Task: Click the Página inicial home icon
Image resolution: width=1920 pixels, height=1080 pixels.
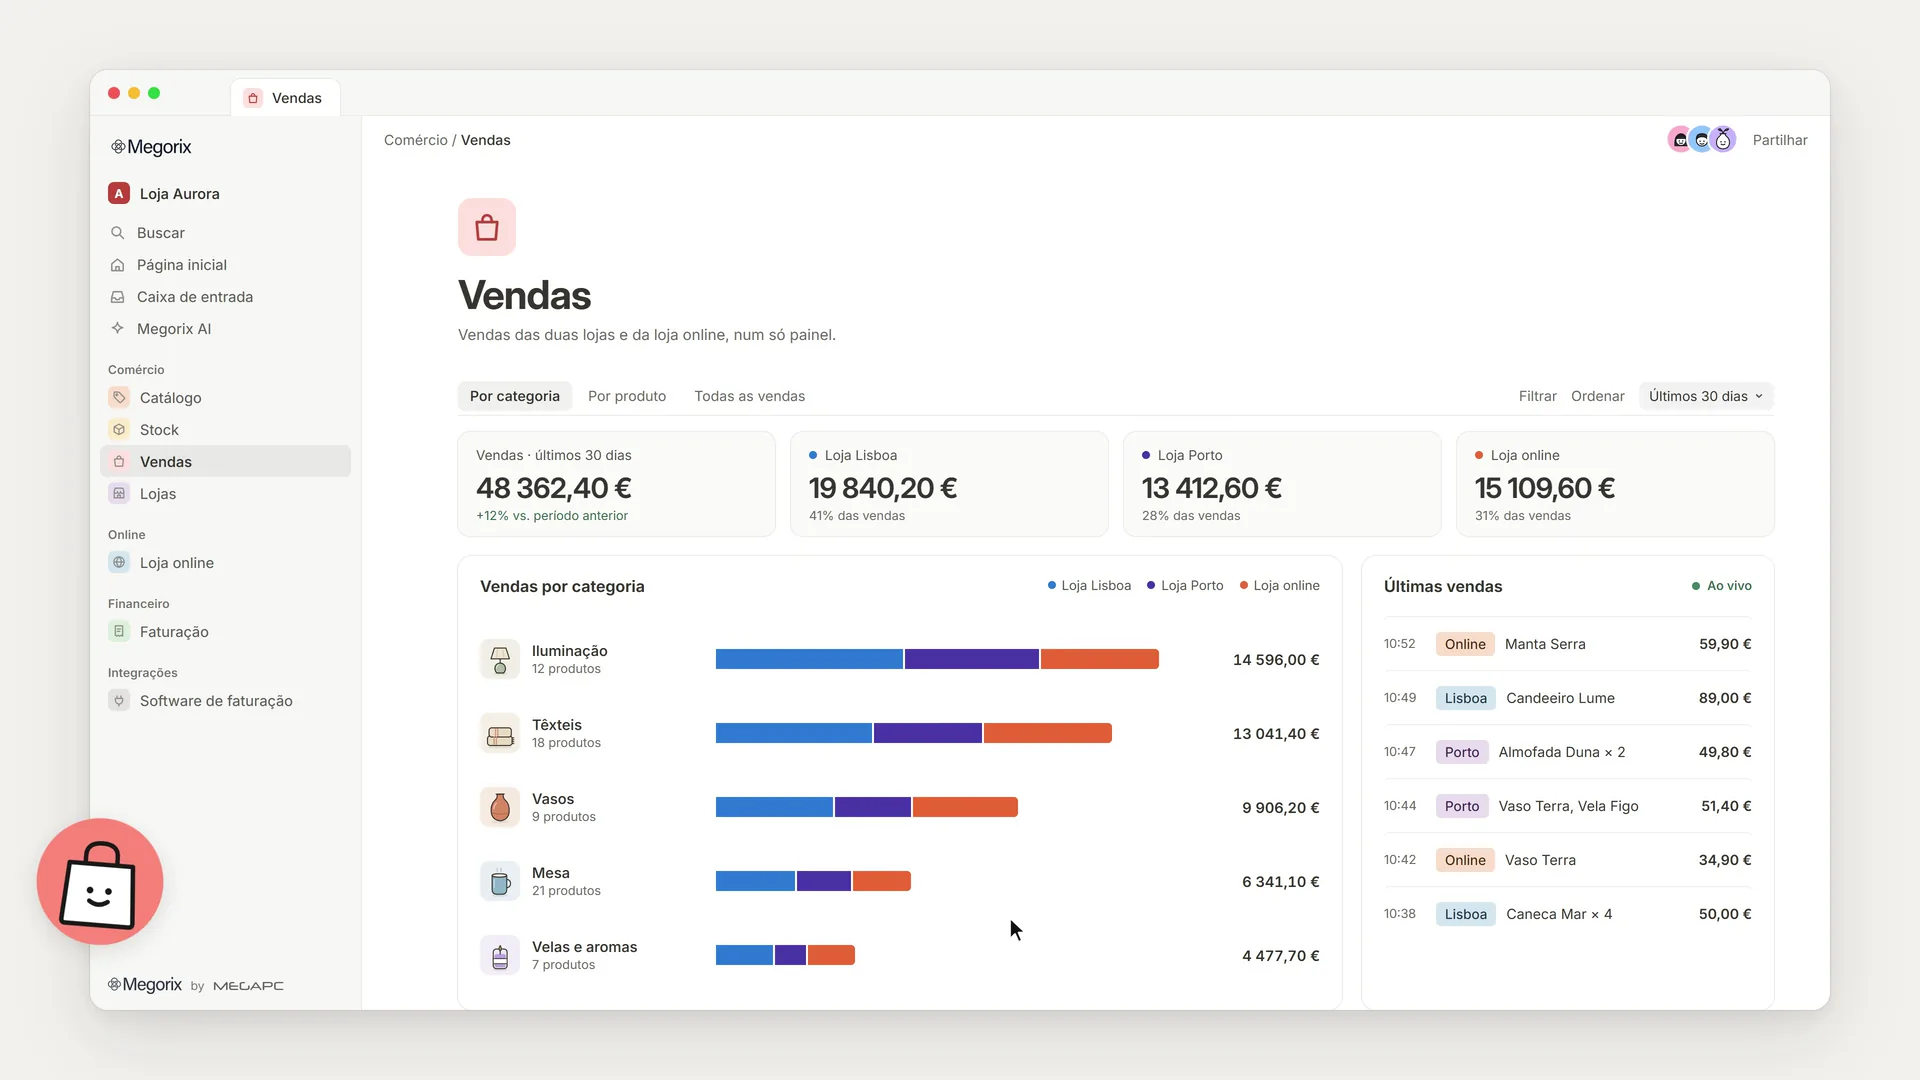Action: pos(117,265)
